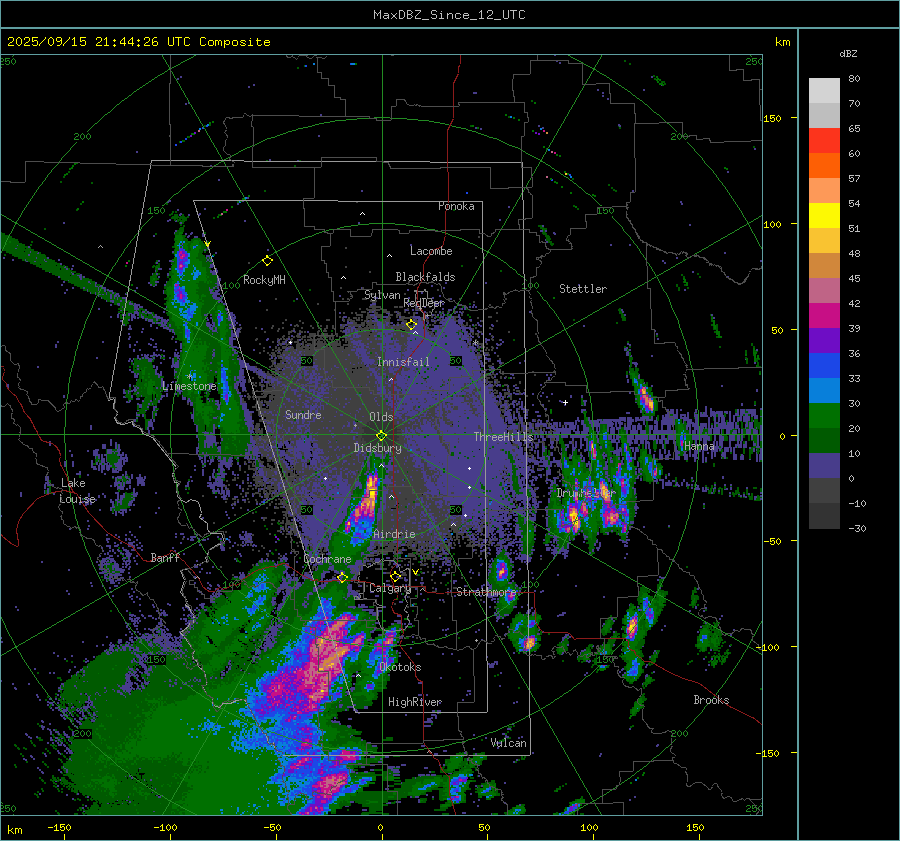Click the Innisfail city label

(403, 362)
